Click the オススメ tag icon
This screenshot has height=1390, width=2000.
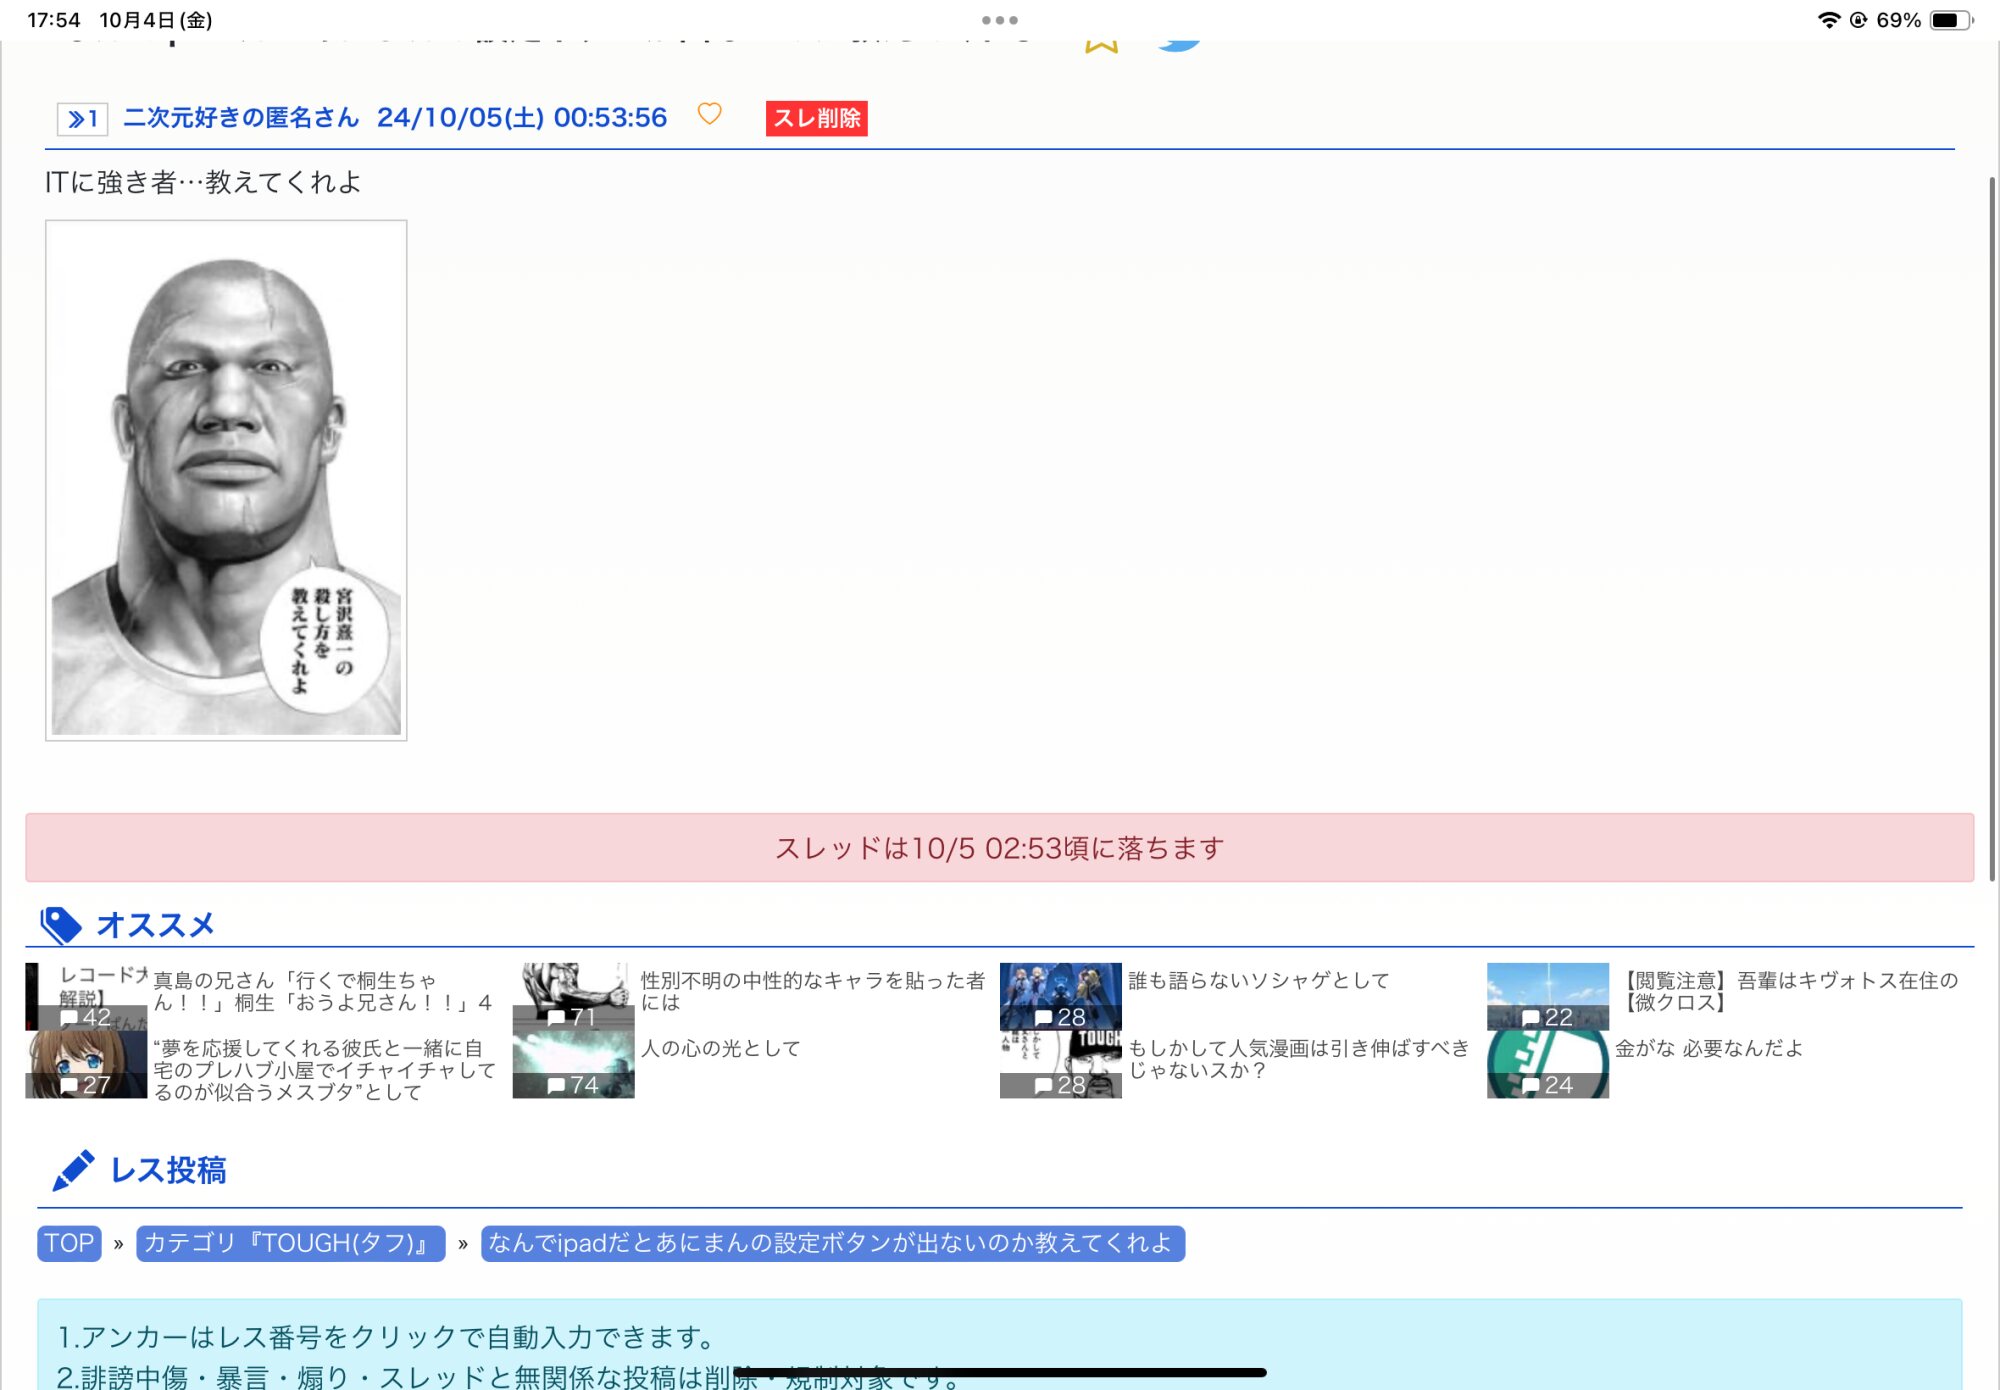click(60, 925)
